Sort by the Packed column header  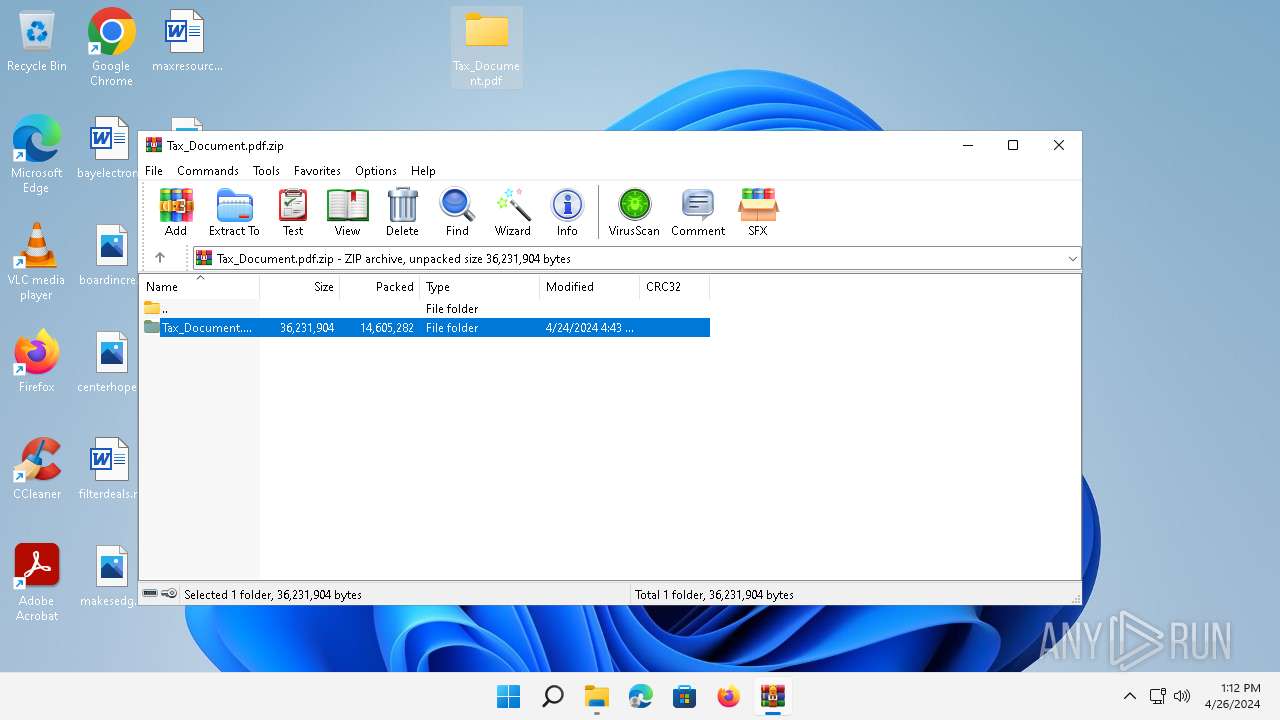click(380, 287)
